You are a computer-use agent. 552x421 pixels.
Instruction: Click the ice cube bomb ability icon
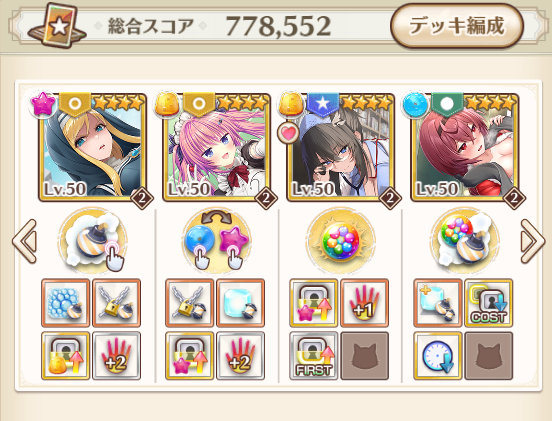point(240,303)
